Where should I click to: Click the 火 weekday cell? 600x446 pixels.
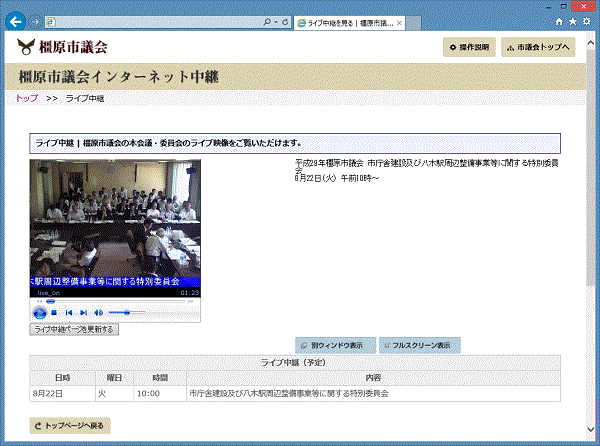coord(114,394)
